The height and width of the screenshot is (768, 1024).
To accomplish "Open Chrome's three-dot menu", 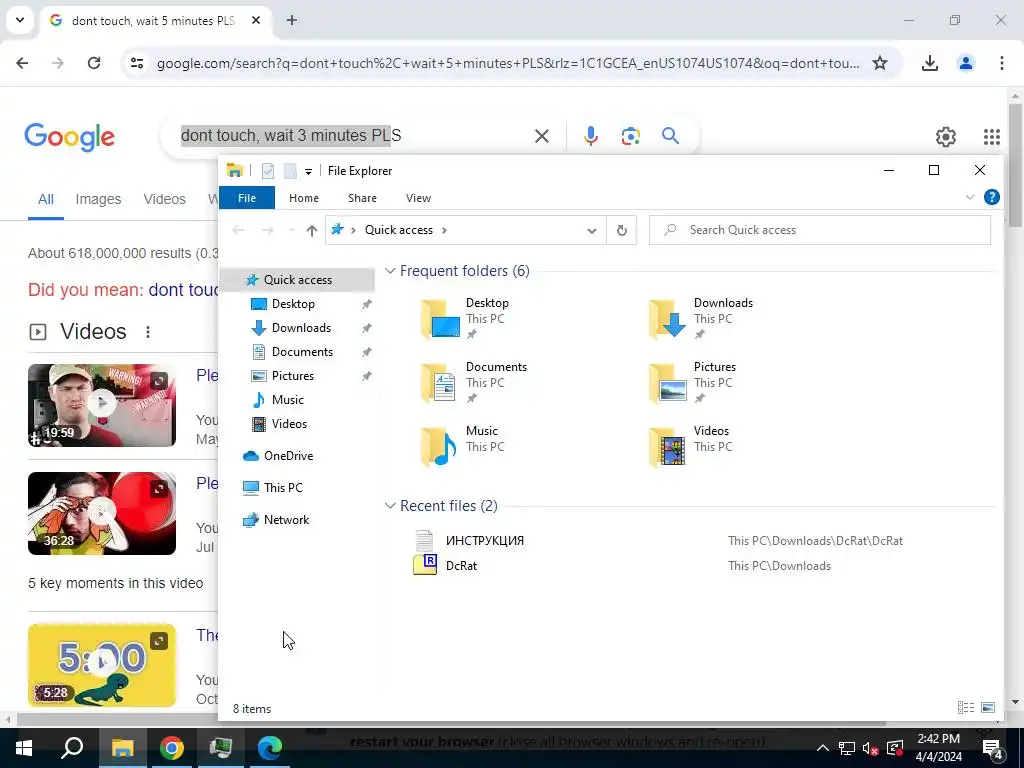I will pyautogui.click(x=1002, y=63).
